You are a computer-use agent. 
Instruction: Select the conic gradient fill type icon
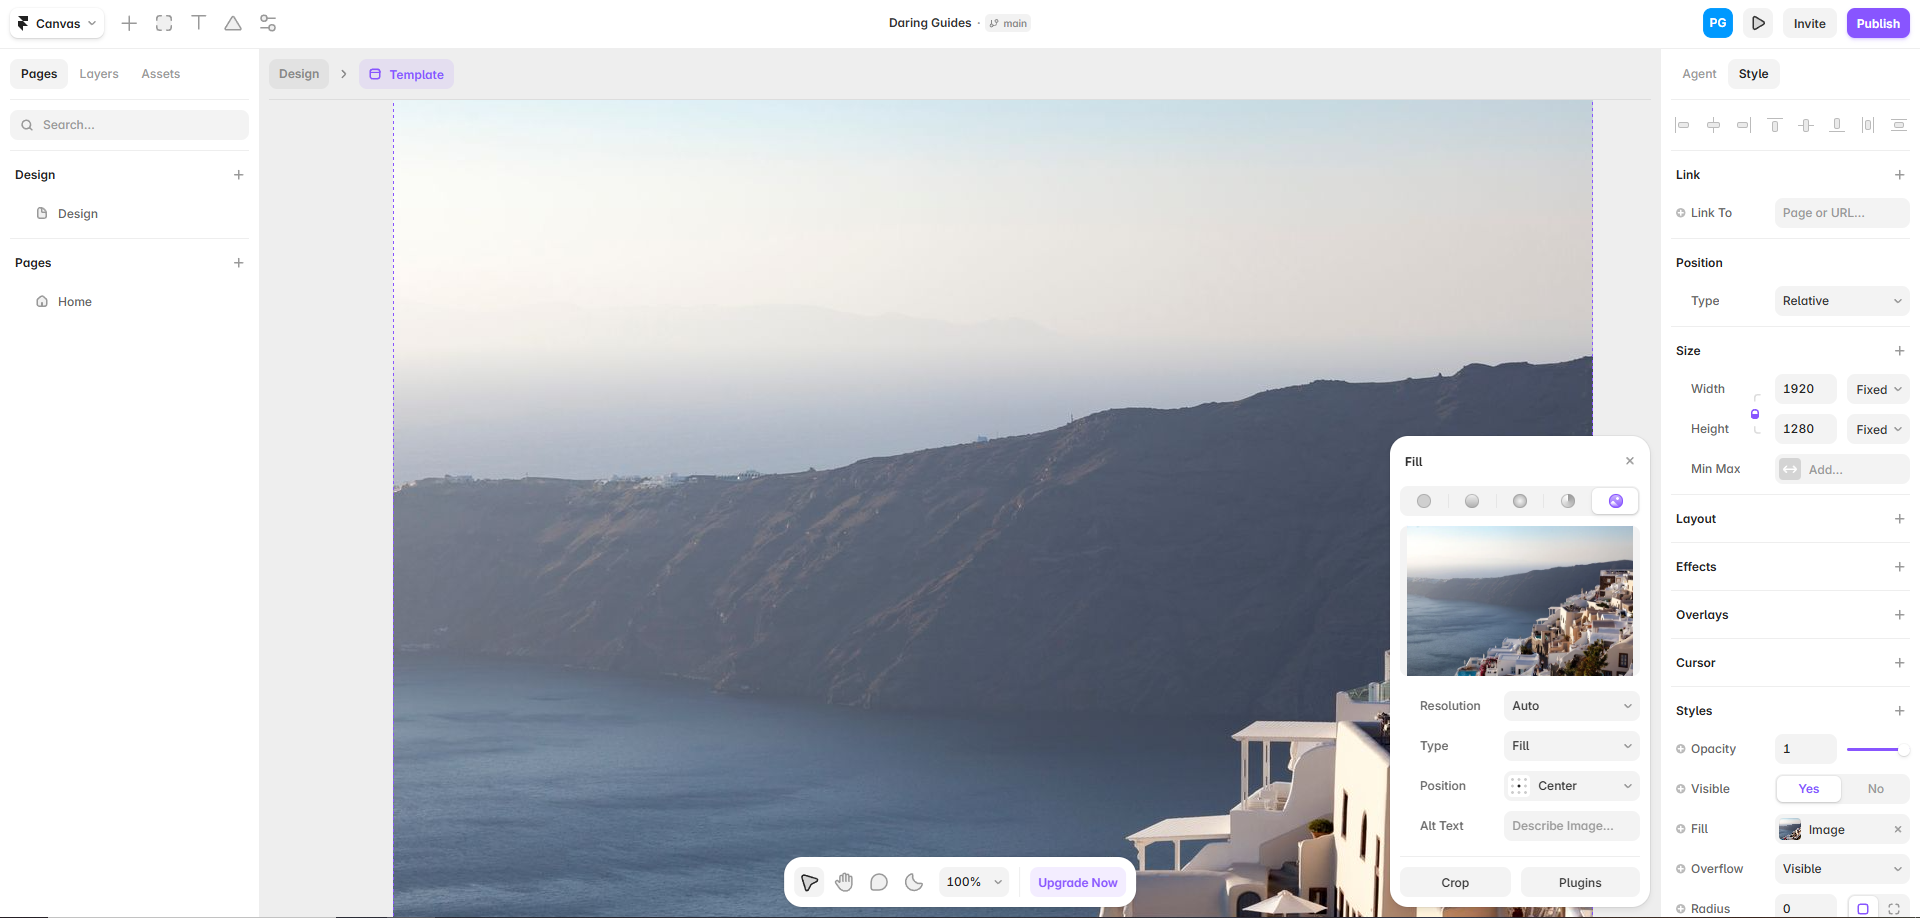click(x=1568, y=501)
